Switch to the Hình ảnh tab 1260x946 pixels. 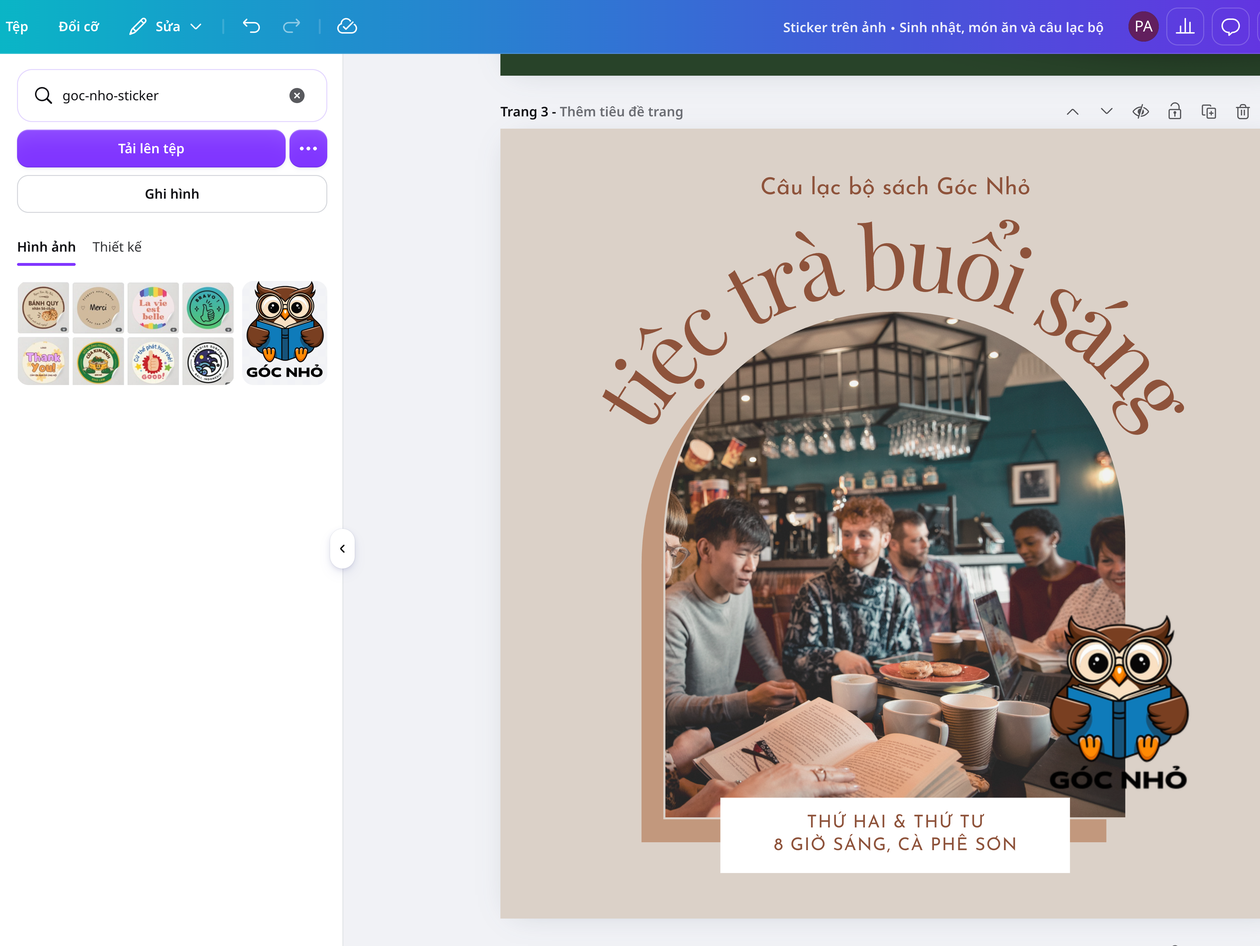coord(46,247)
